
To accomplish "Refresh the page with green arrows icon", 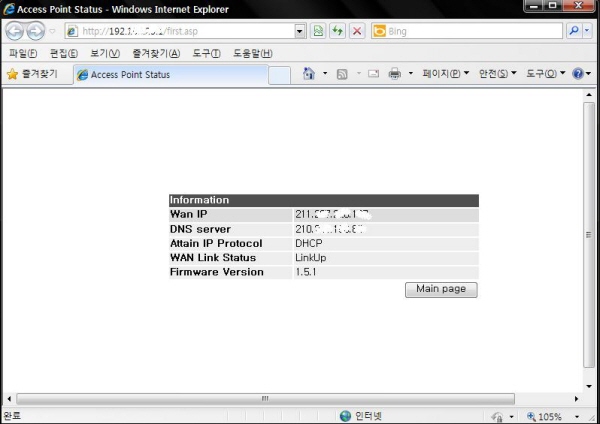I will [x=337, y=31].
